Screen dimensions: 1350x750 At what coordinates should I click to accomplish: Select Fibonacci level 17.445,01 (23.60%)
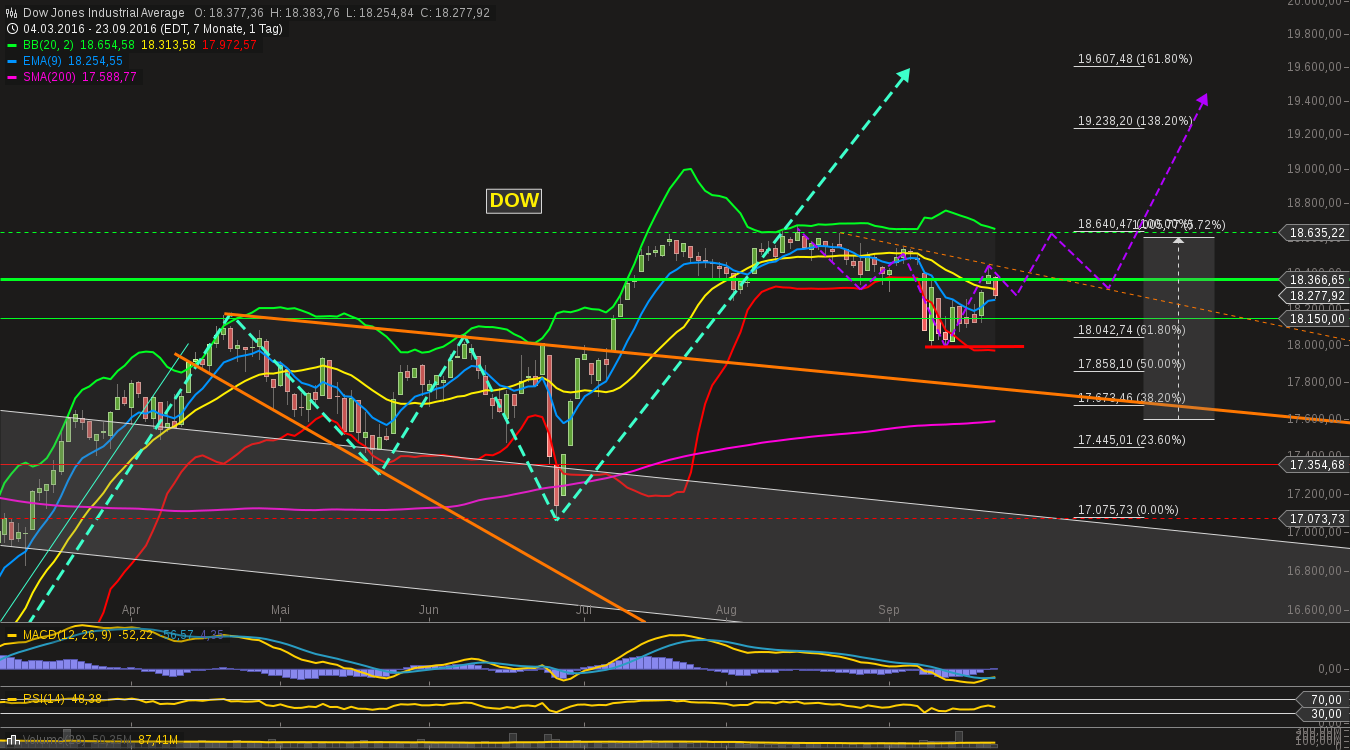1131,440
